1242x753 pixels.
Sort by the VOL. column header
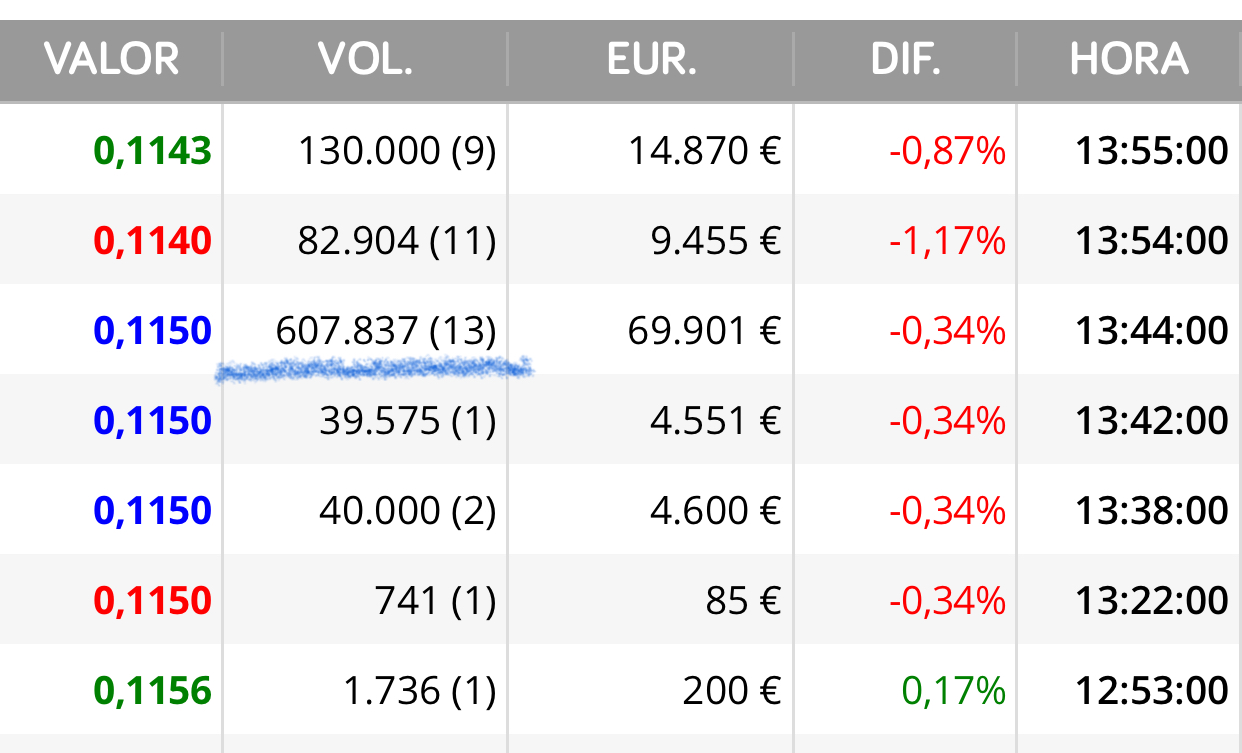365,60
